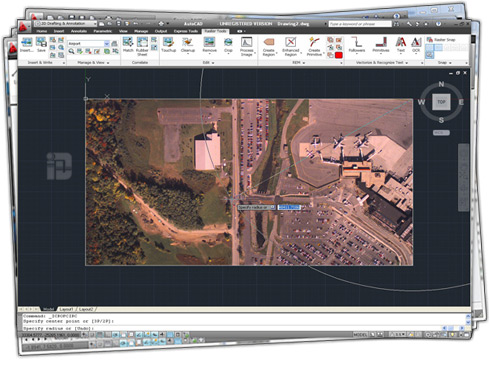490x368 pixels.
Task: Switch to the Parametric ribbon tab
Action: coord(102,31)
